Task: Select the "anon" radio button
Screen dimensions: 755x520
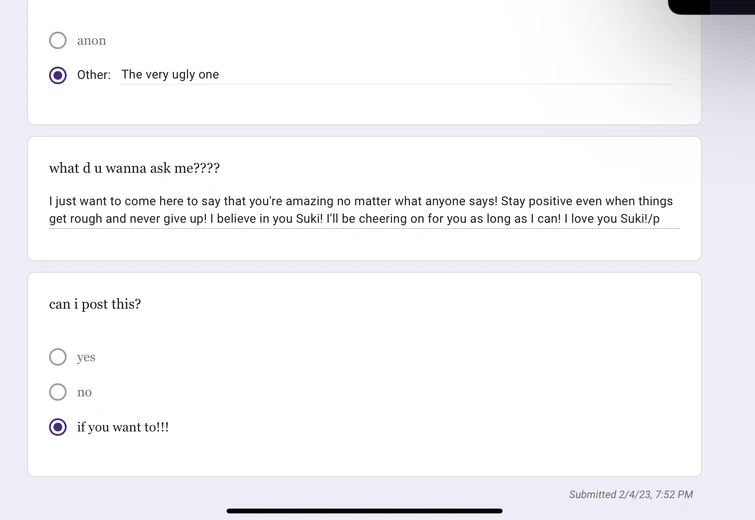Action: point(58,41)
